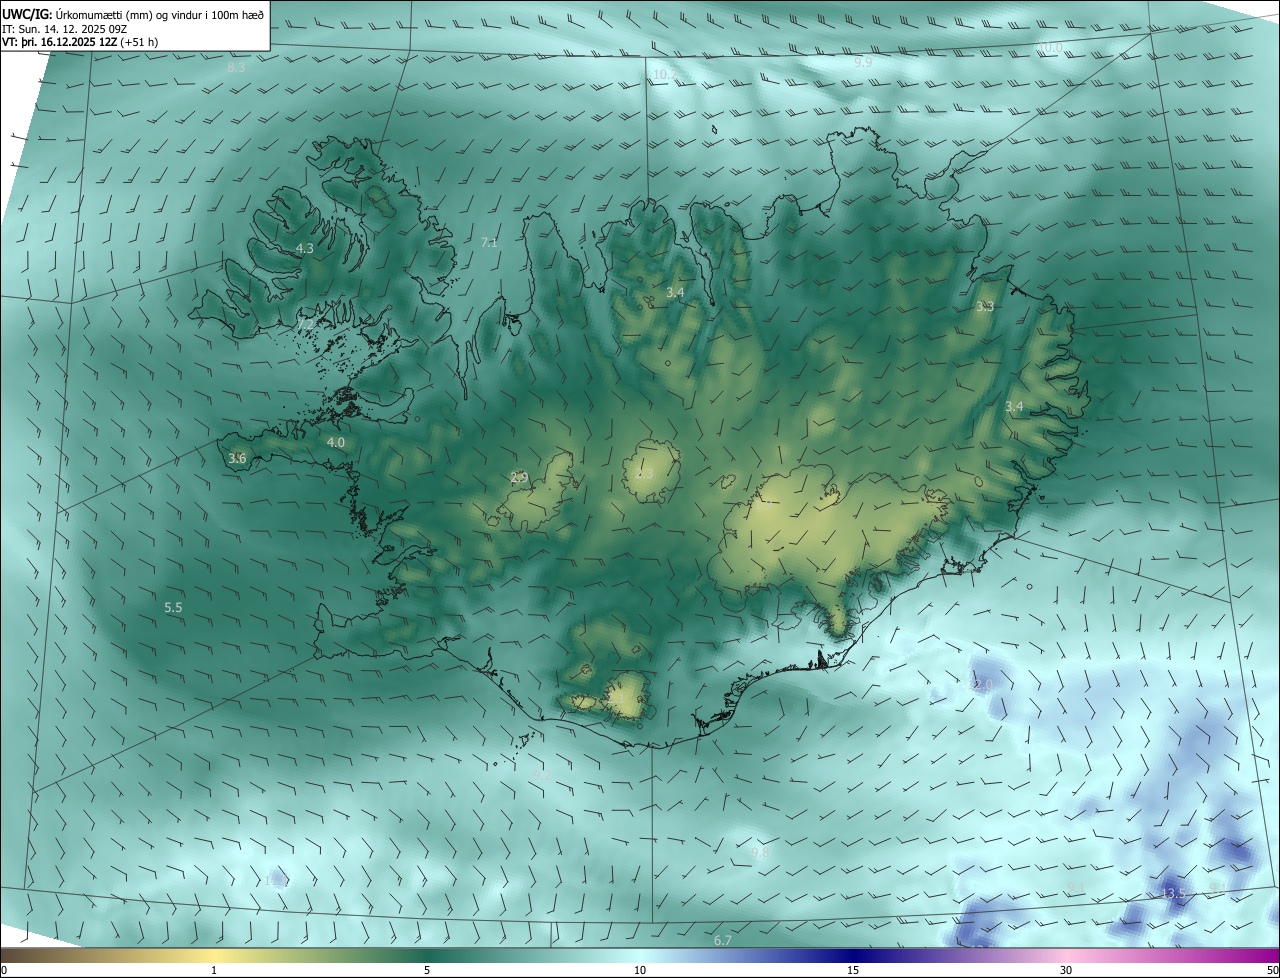Click the 7.1 value label on the map
The image size is (1280, 978).
[x=489, y=242]
